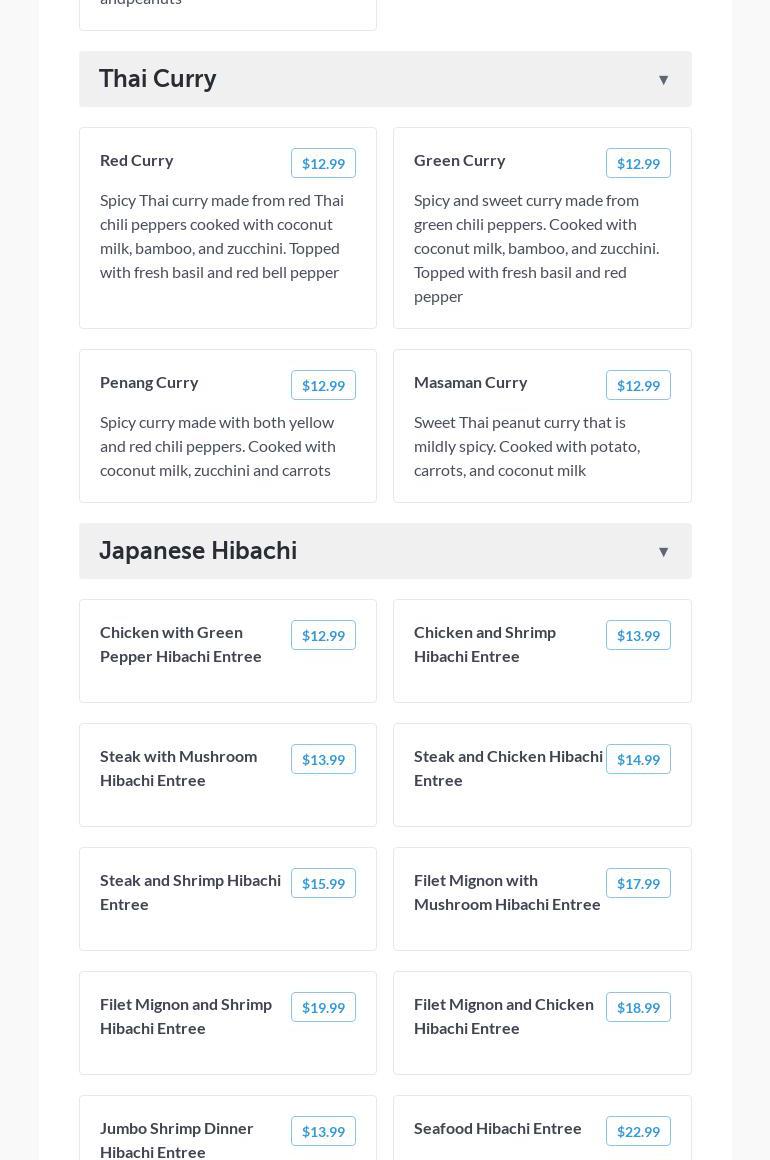Select Chicken and Shrimp Hibachi Entree

click(x=485, y=645)
